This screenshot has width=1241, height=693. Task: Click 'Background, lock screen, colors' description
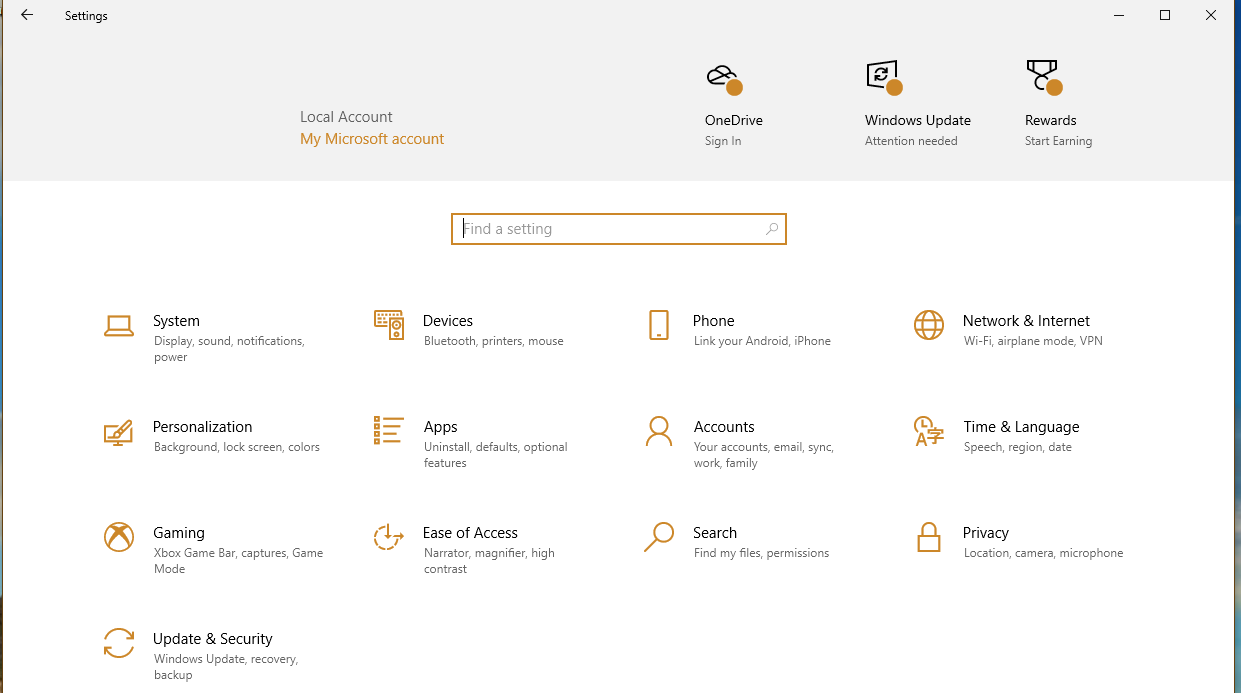tap(237, 447)
